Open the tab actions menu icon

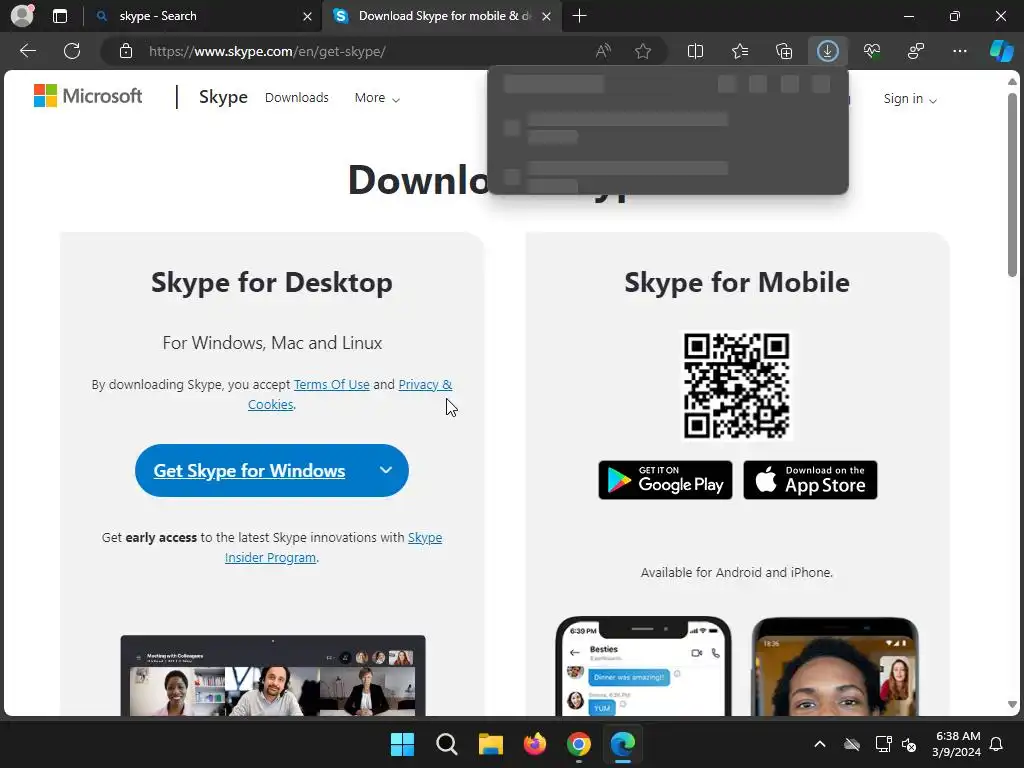coord(60,16)
